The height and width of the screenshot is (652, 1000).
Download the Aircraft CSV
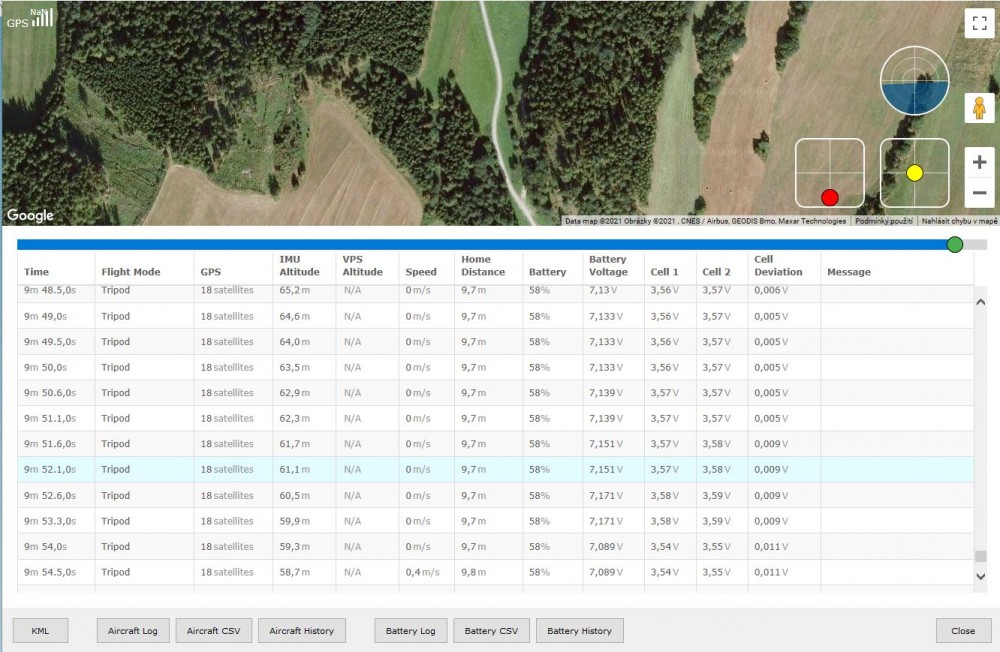point(214,631)
